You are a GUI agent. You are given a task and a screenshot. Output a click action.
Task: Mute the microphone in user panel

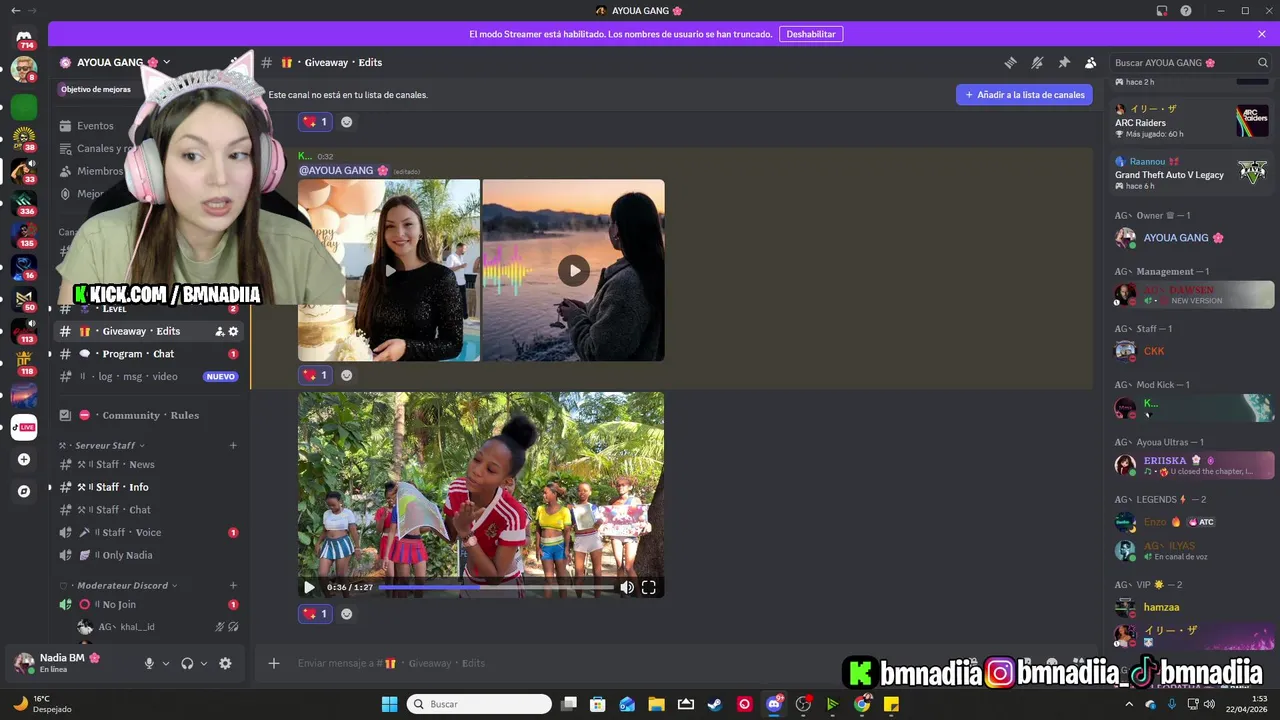(x=149, y=663)
